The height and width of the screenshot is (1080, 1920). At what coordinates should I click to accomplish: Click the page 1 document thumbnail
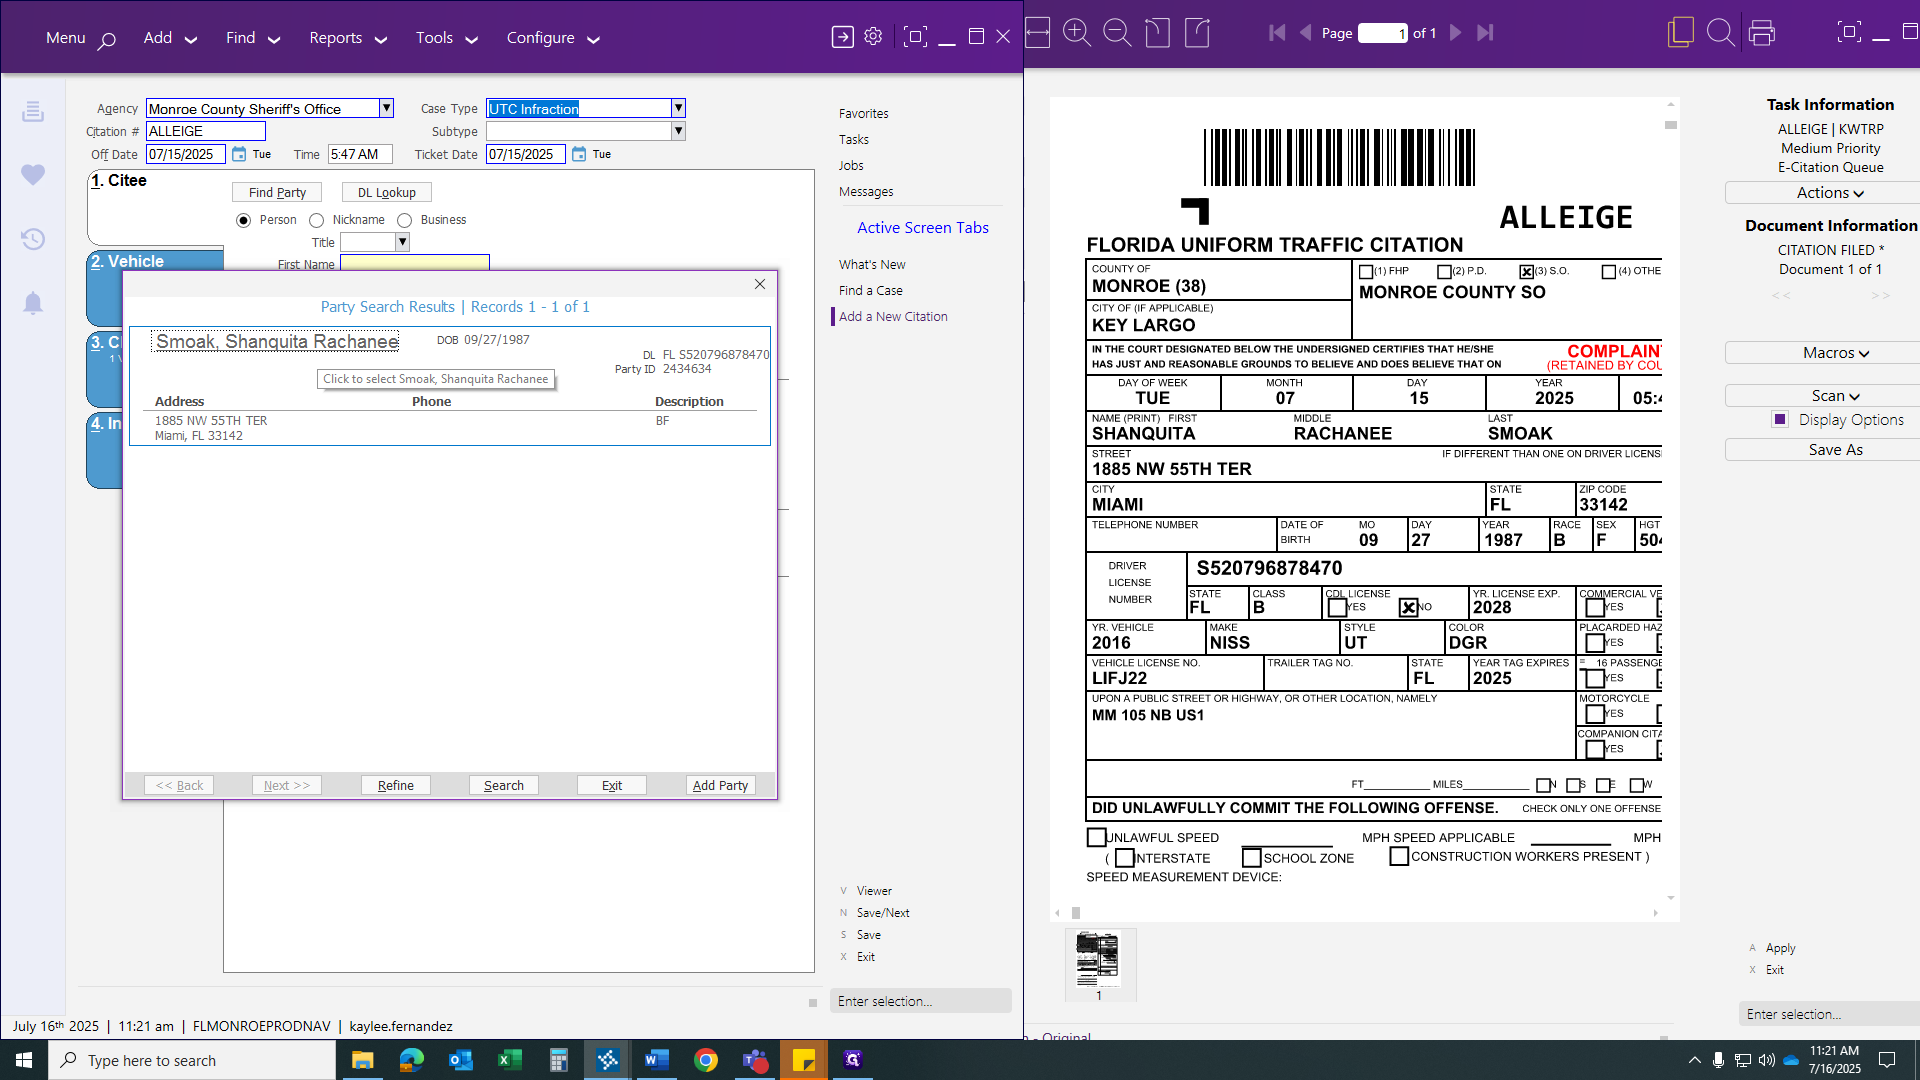1098,959
